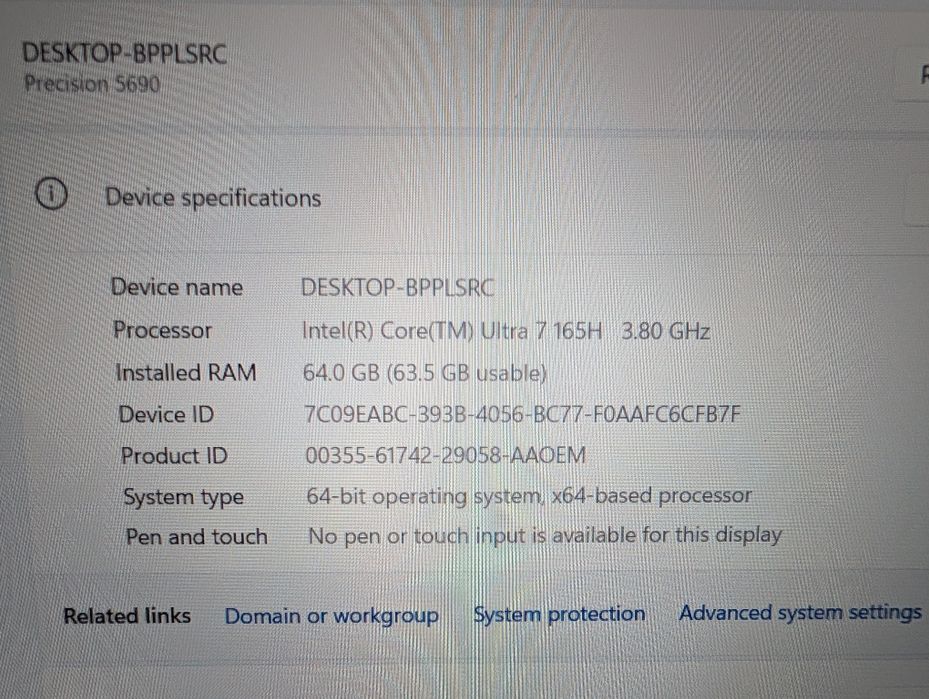Screen dimensions: 929x699
Task: Select the 64-bit operating system value
Action: 529,496
